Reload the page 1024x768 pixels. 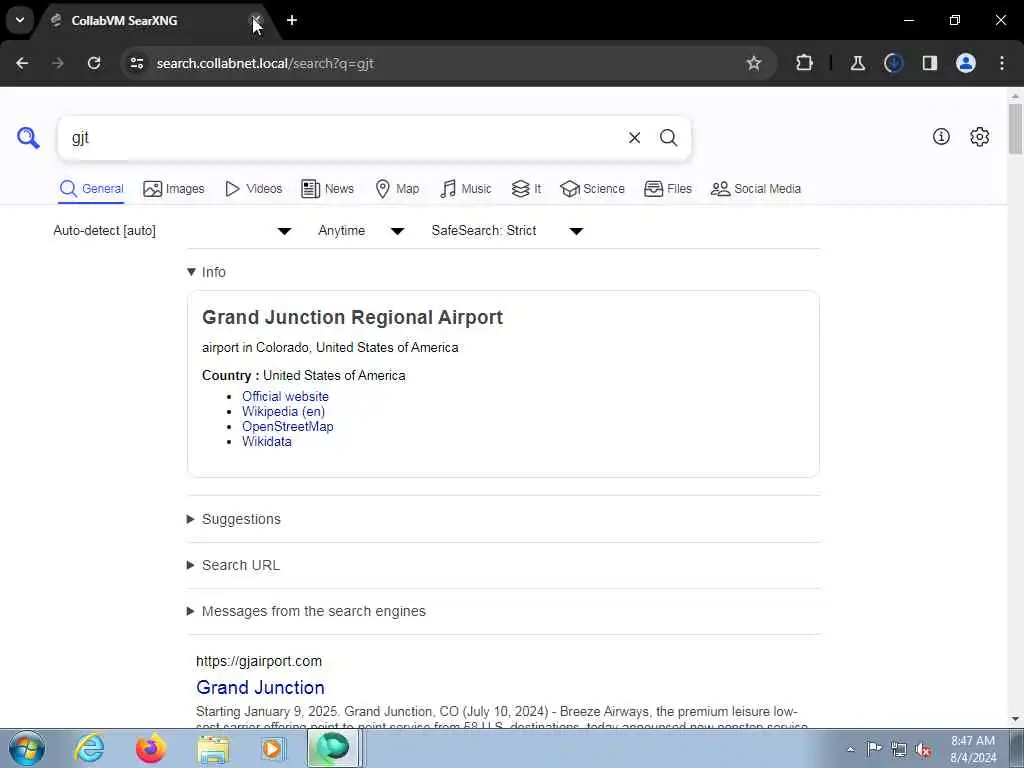pos(94,63)
